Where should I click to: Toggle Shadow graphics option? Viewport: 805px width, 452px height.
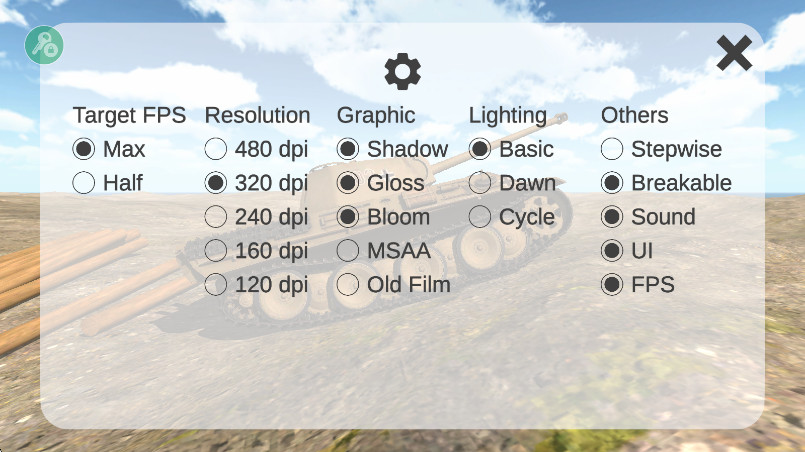pos(348,150)
